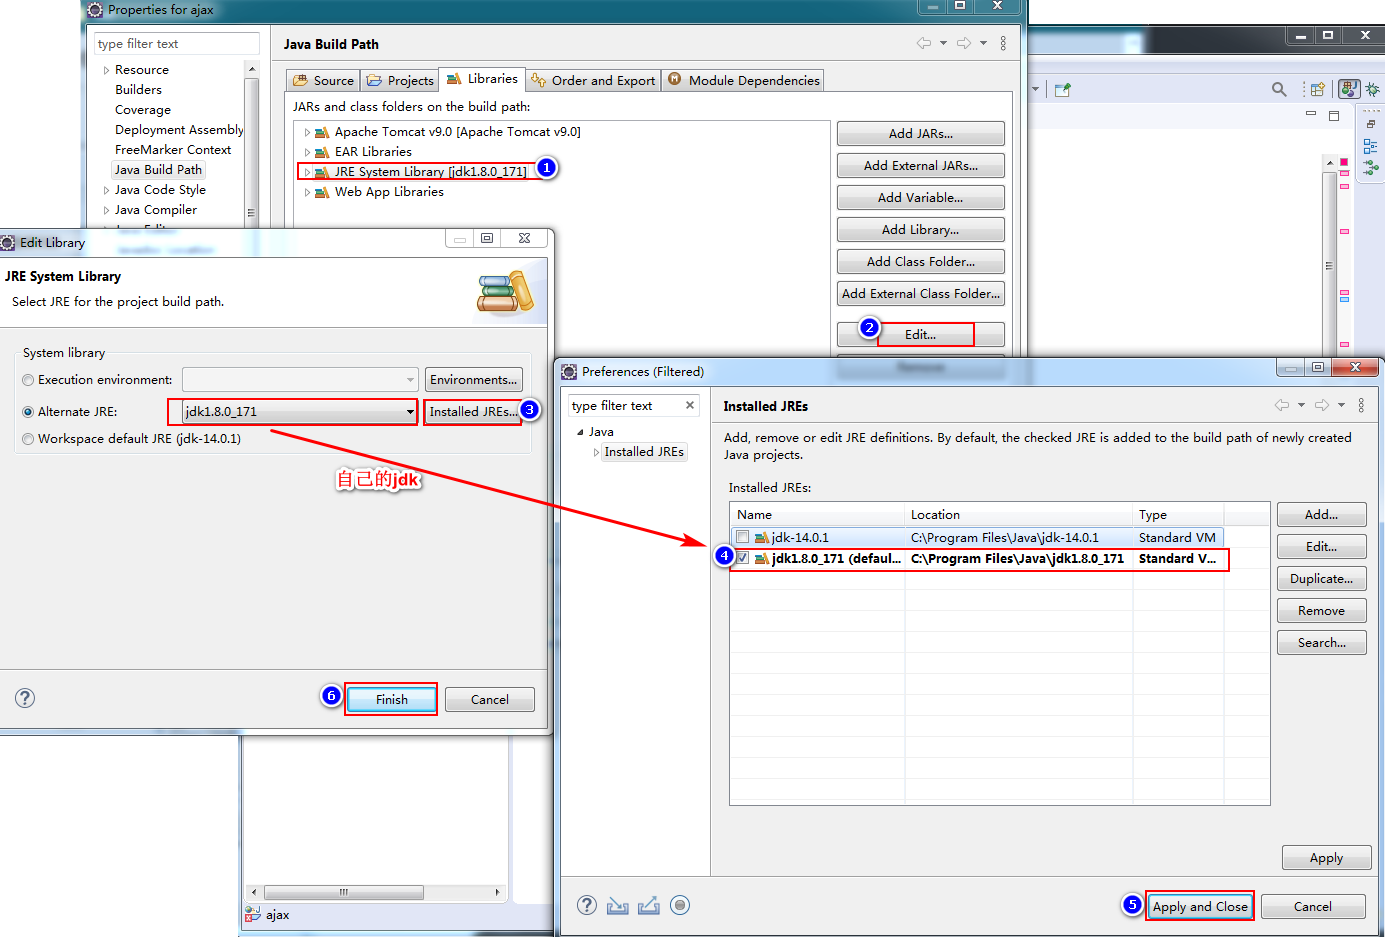The height and width of the screenshot is (937, 1385).
Task: Click the import preferences icon
Action: tap(618, 905)
